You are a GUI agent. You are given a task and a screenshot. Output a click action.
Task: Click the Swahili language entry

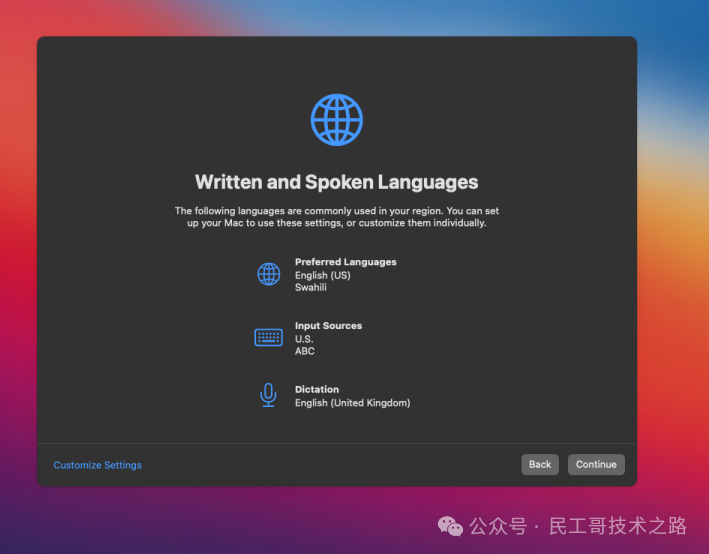(x=311, y=287)
